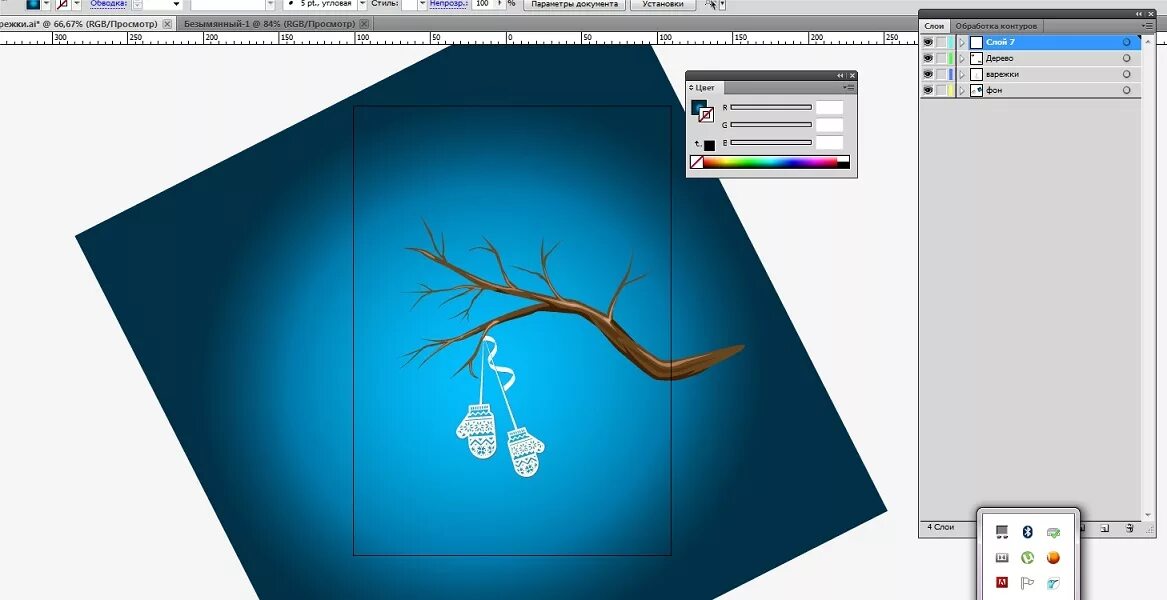Click the Adobe red tray icon
Image resolution: width=1167 pixels, height=600 pixels.
click(1002, 582)
